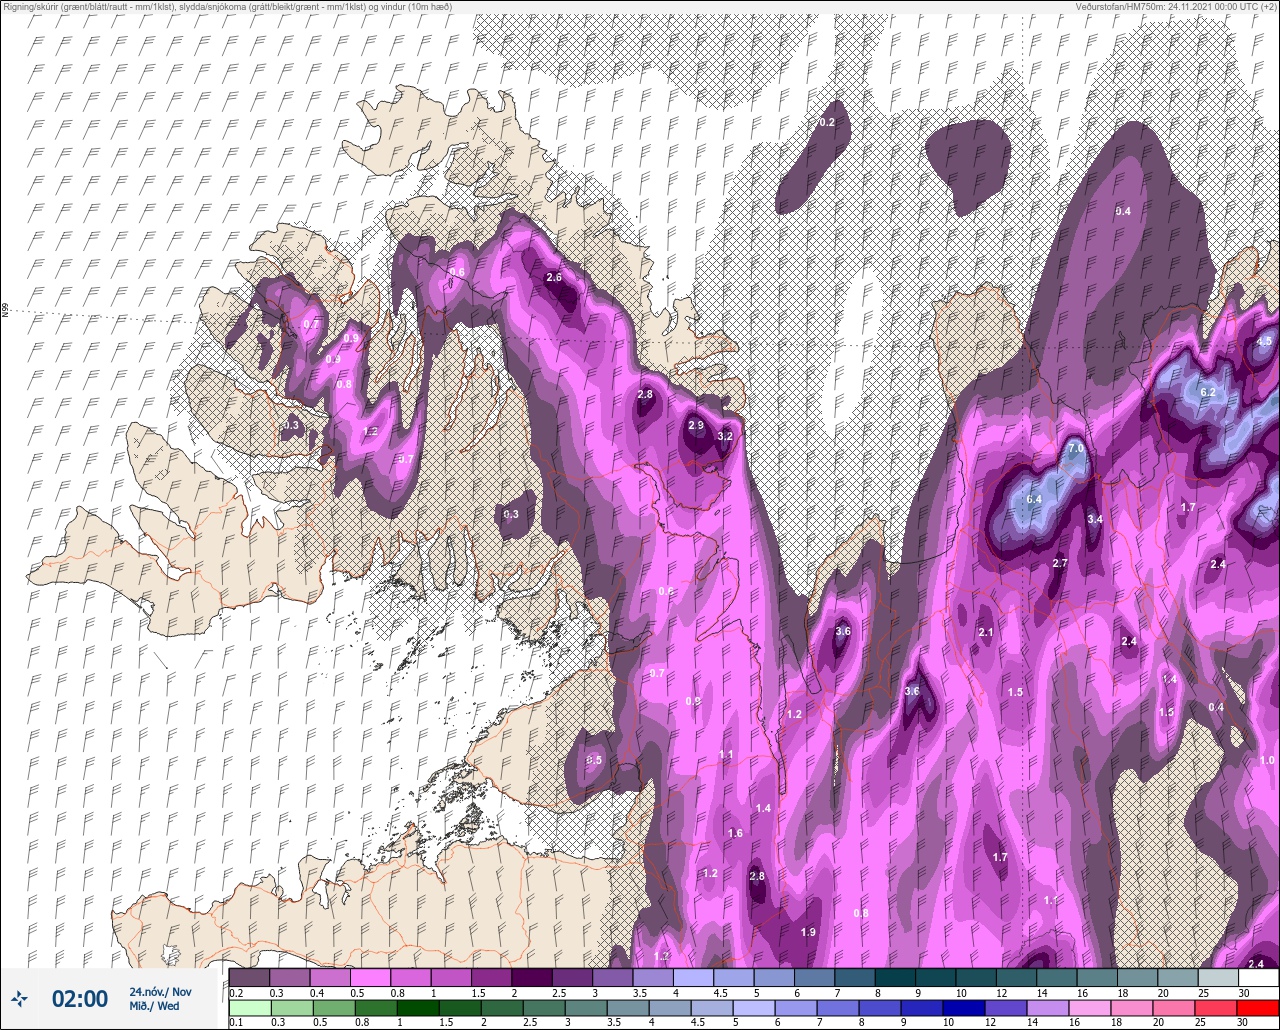The height and width of the screenshot is (1030, 1280).
Task: Pick the white swatch labeled 30 in snow scale
Action: coord(1258,977)
